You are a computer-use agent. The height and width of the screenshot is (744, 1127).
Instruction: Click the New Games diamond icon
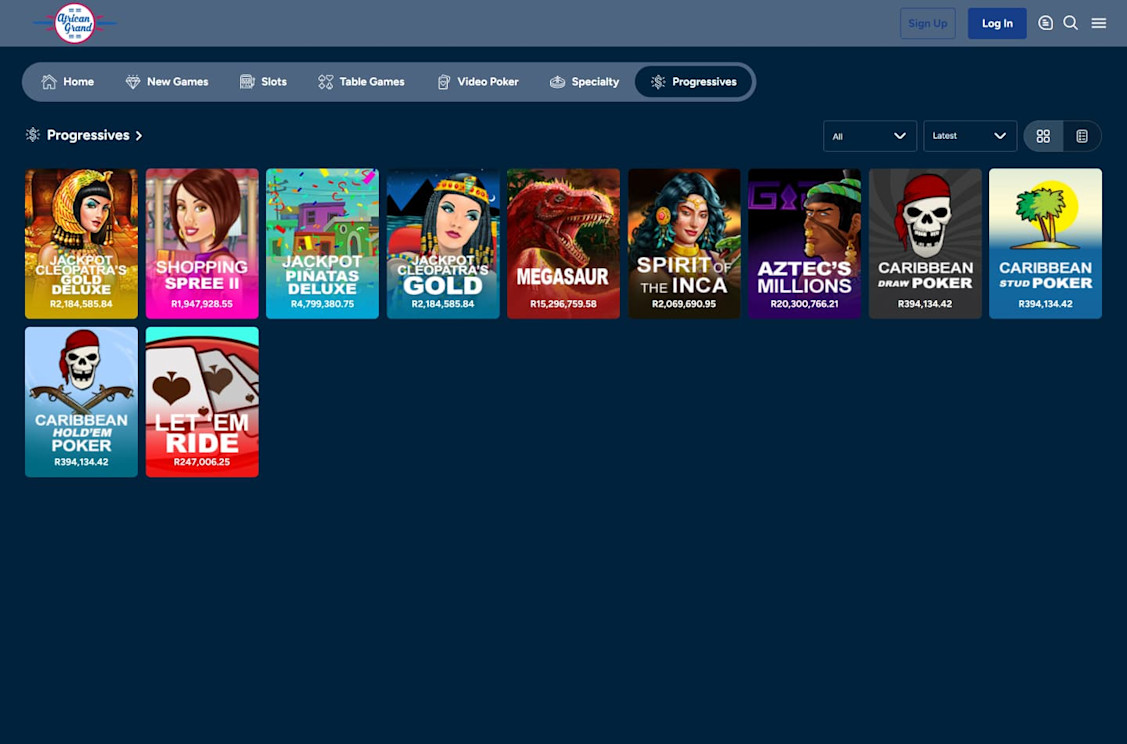133,82
